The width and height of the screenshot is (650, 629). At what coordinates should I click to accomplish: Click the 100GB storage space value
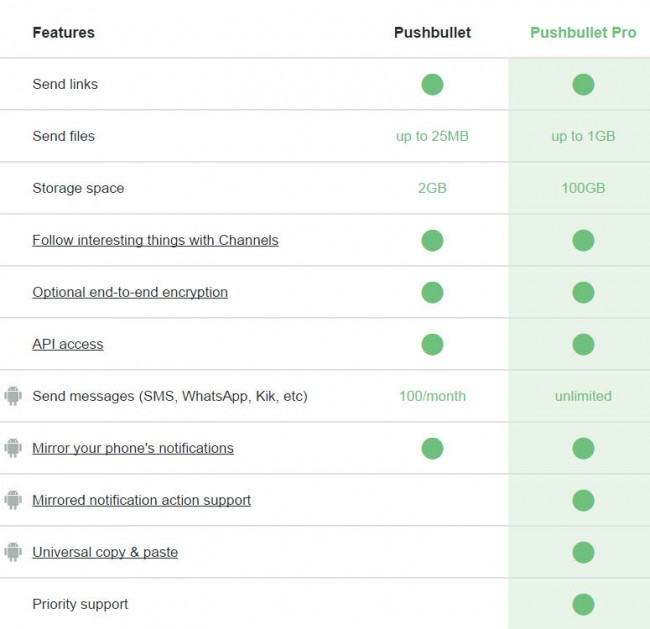click(583, 188)
